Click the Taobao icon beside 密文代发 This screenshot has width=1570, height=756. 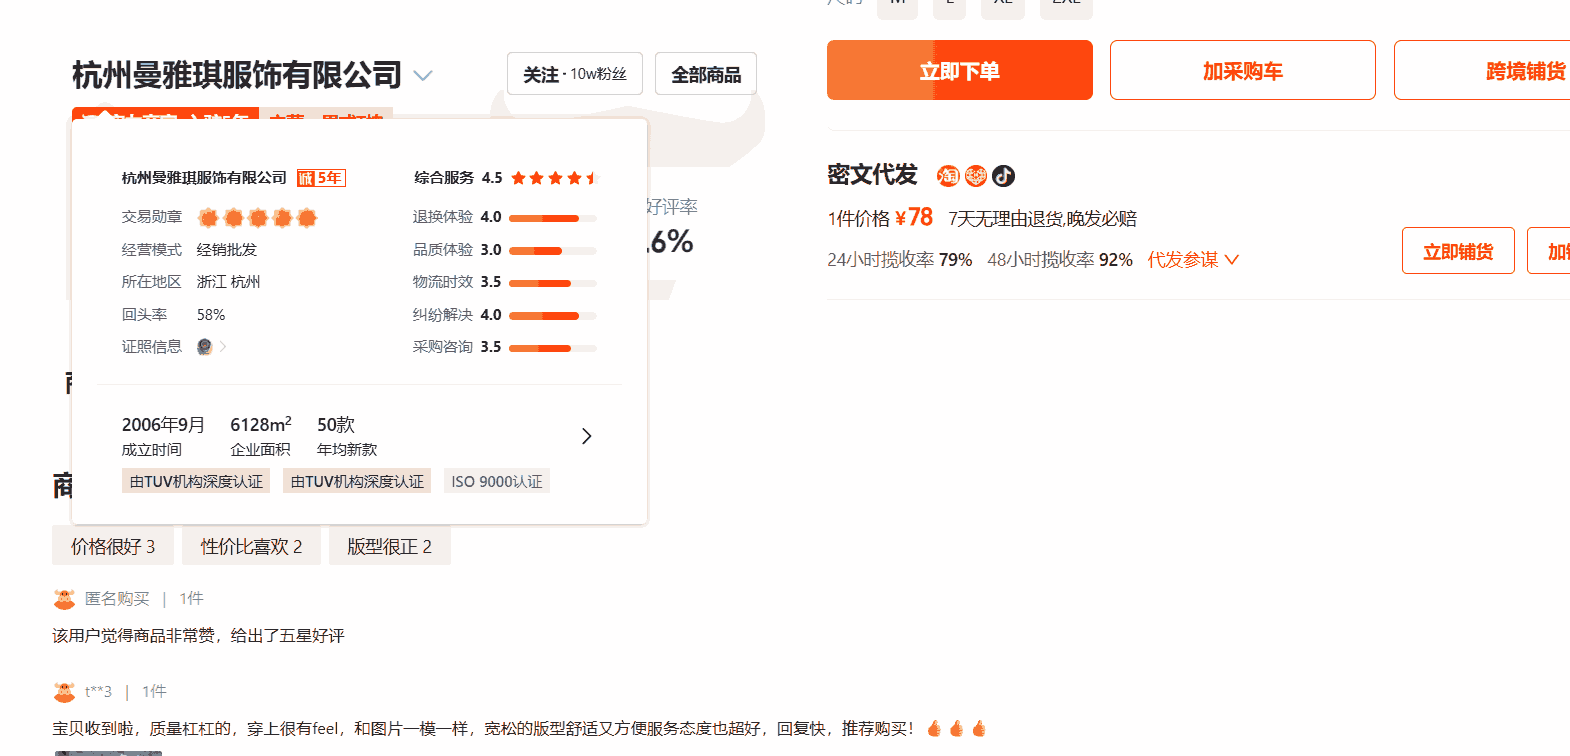click(x=947, y=176)
